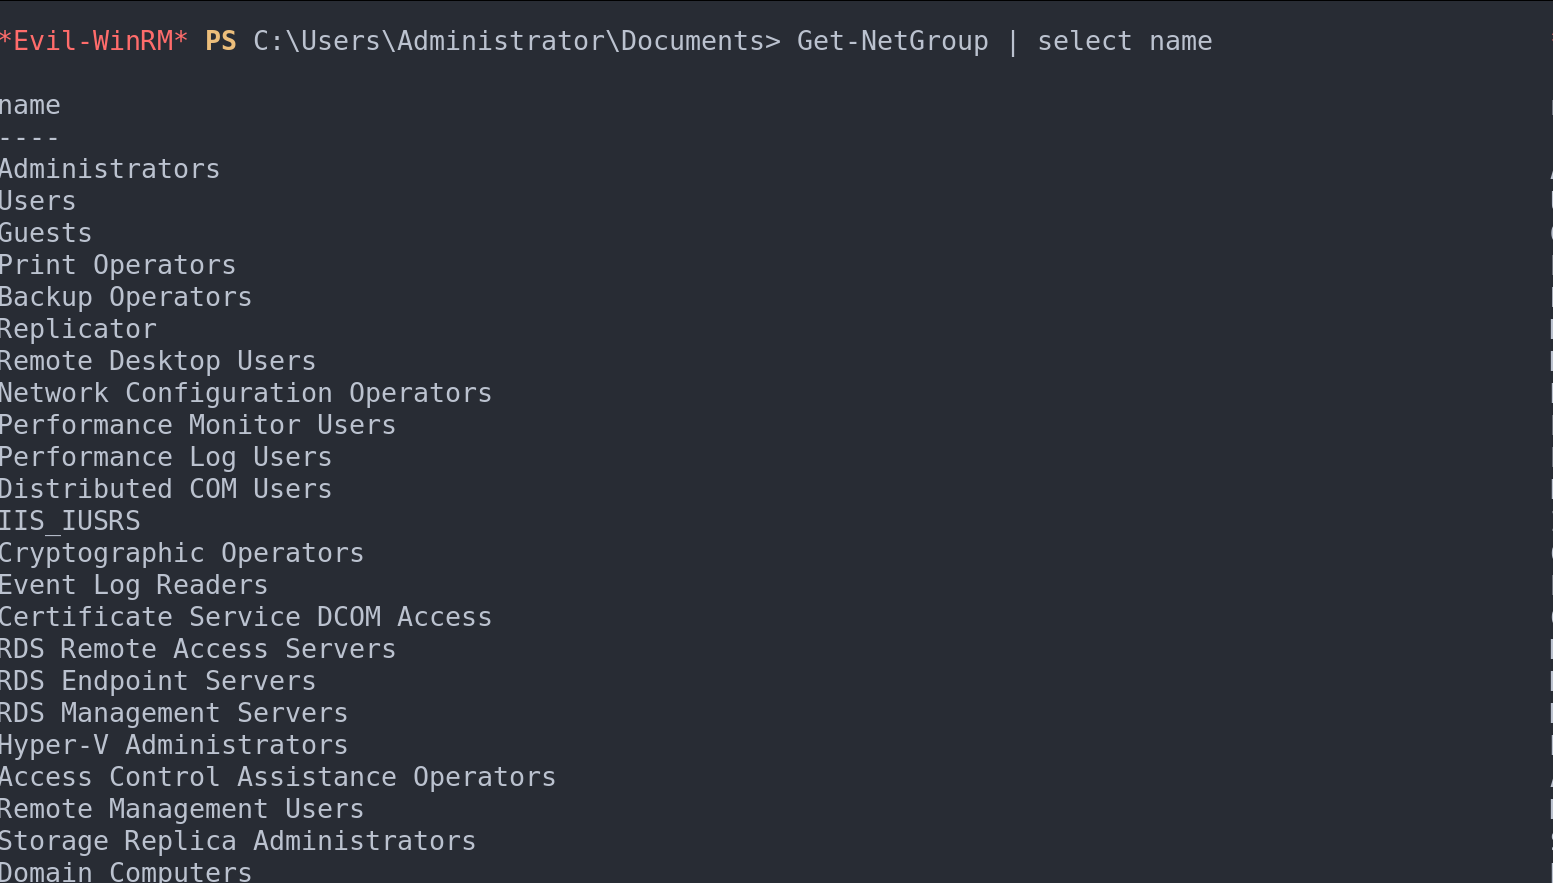Click the Hyper-V Administrators line

click(174, 745)
